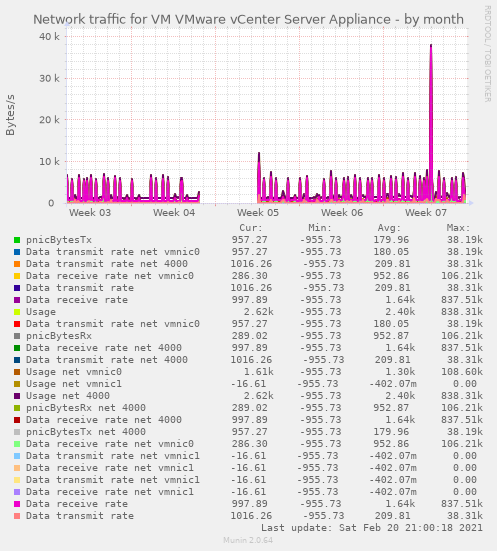Click the Week 06 x-axis label

[342, 213]
